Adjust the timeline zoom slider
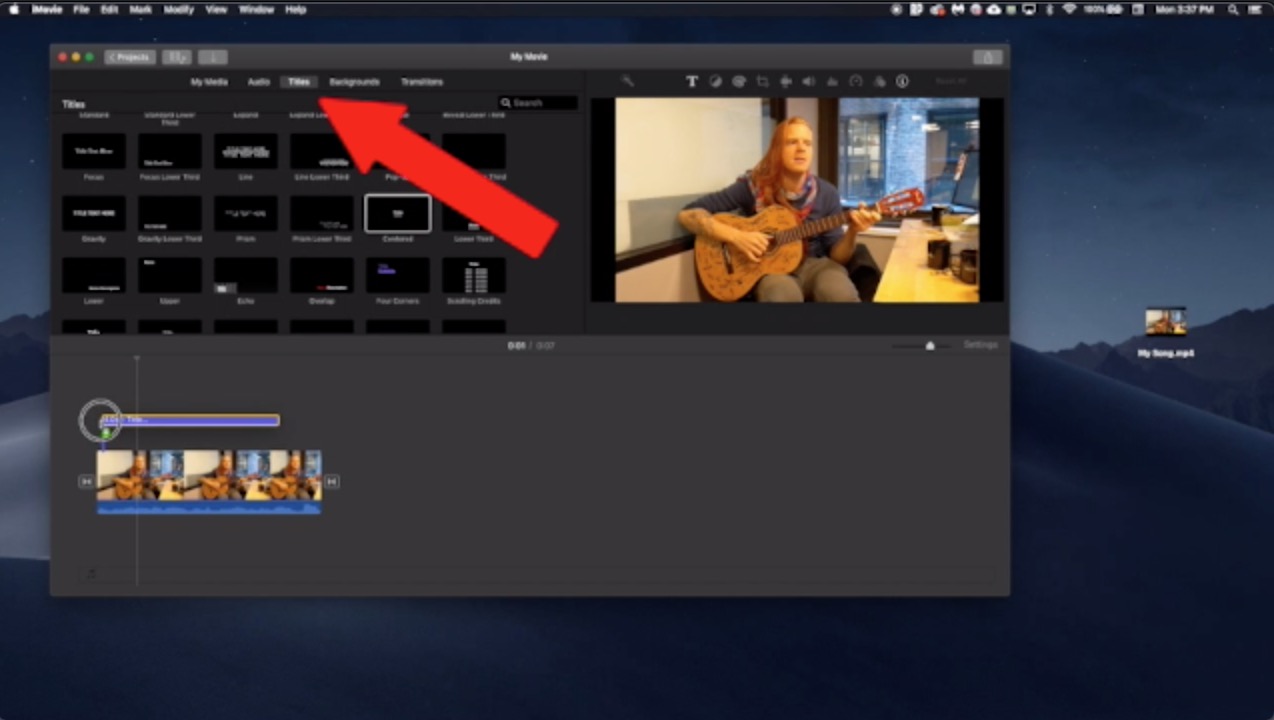 pyautogui.click(x=929, y=345)
